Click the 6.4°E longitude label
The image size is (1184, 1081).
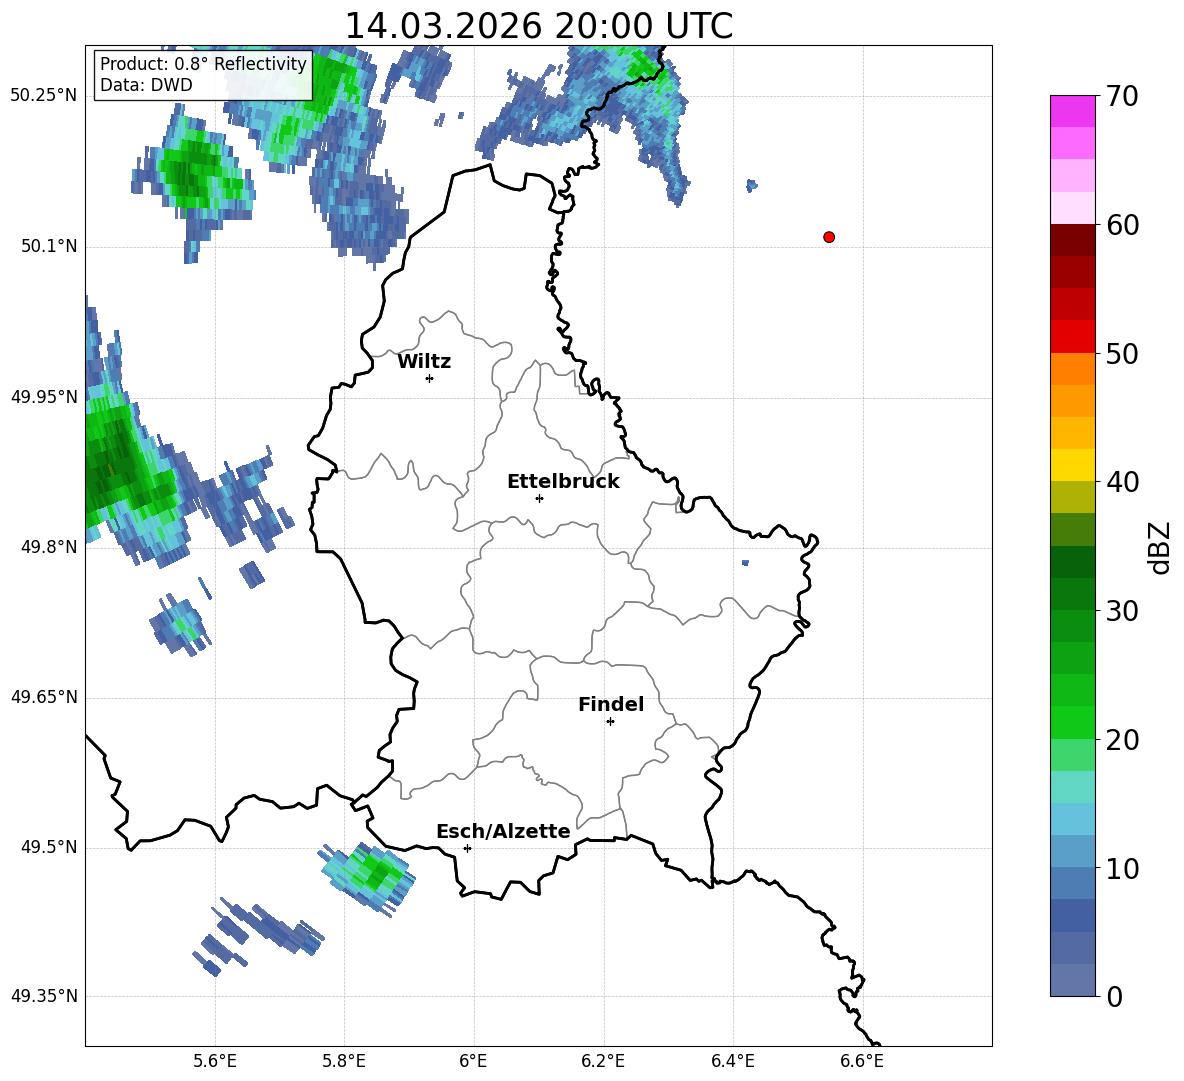tap(732, 1061)
